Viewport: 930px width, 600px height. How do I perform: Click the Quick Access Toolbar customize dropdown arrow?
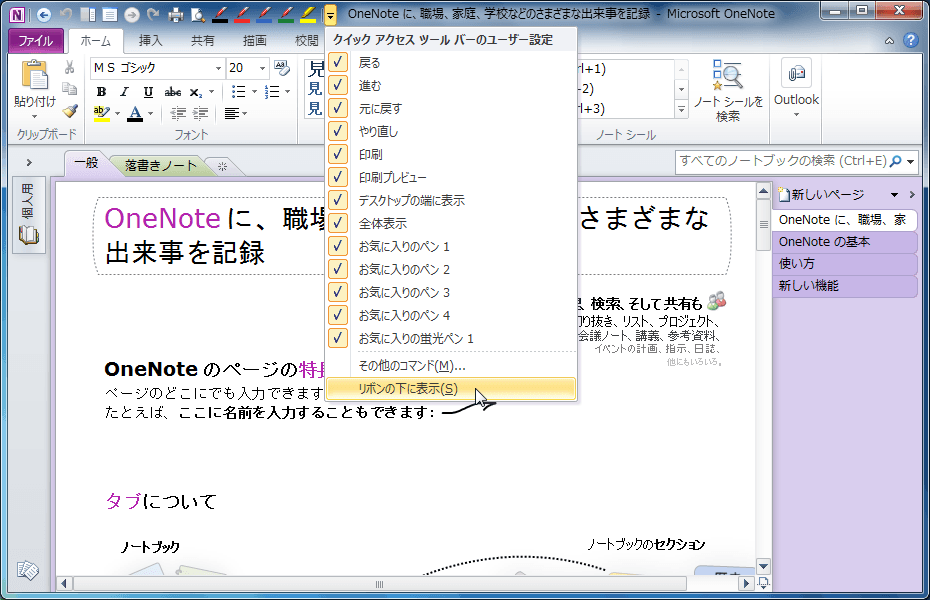(330, 15)
